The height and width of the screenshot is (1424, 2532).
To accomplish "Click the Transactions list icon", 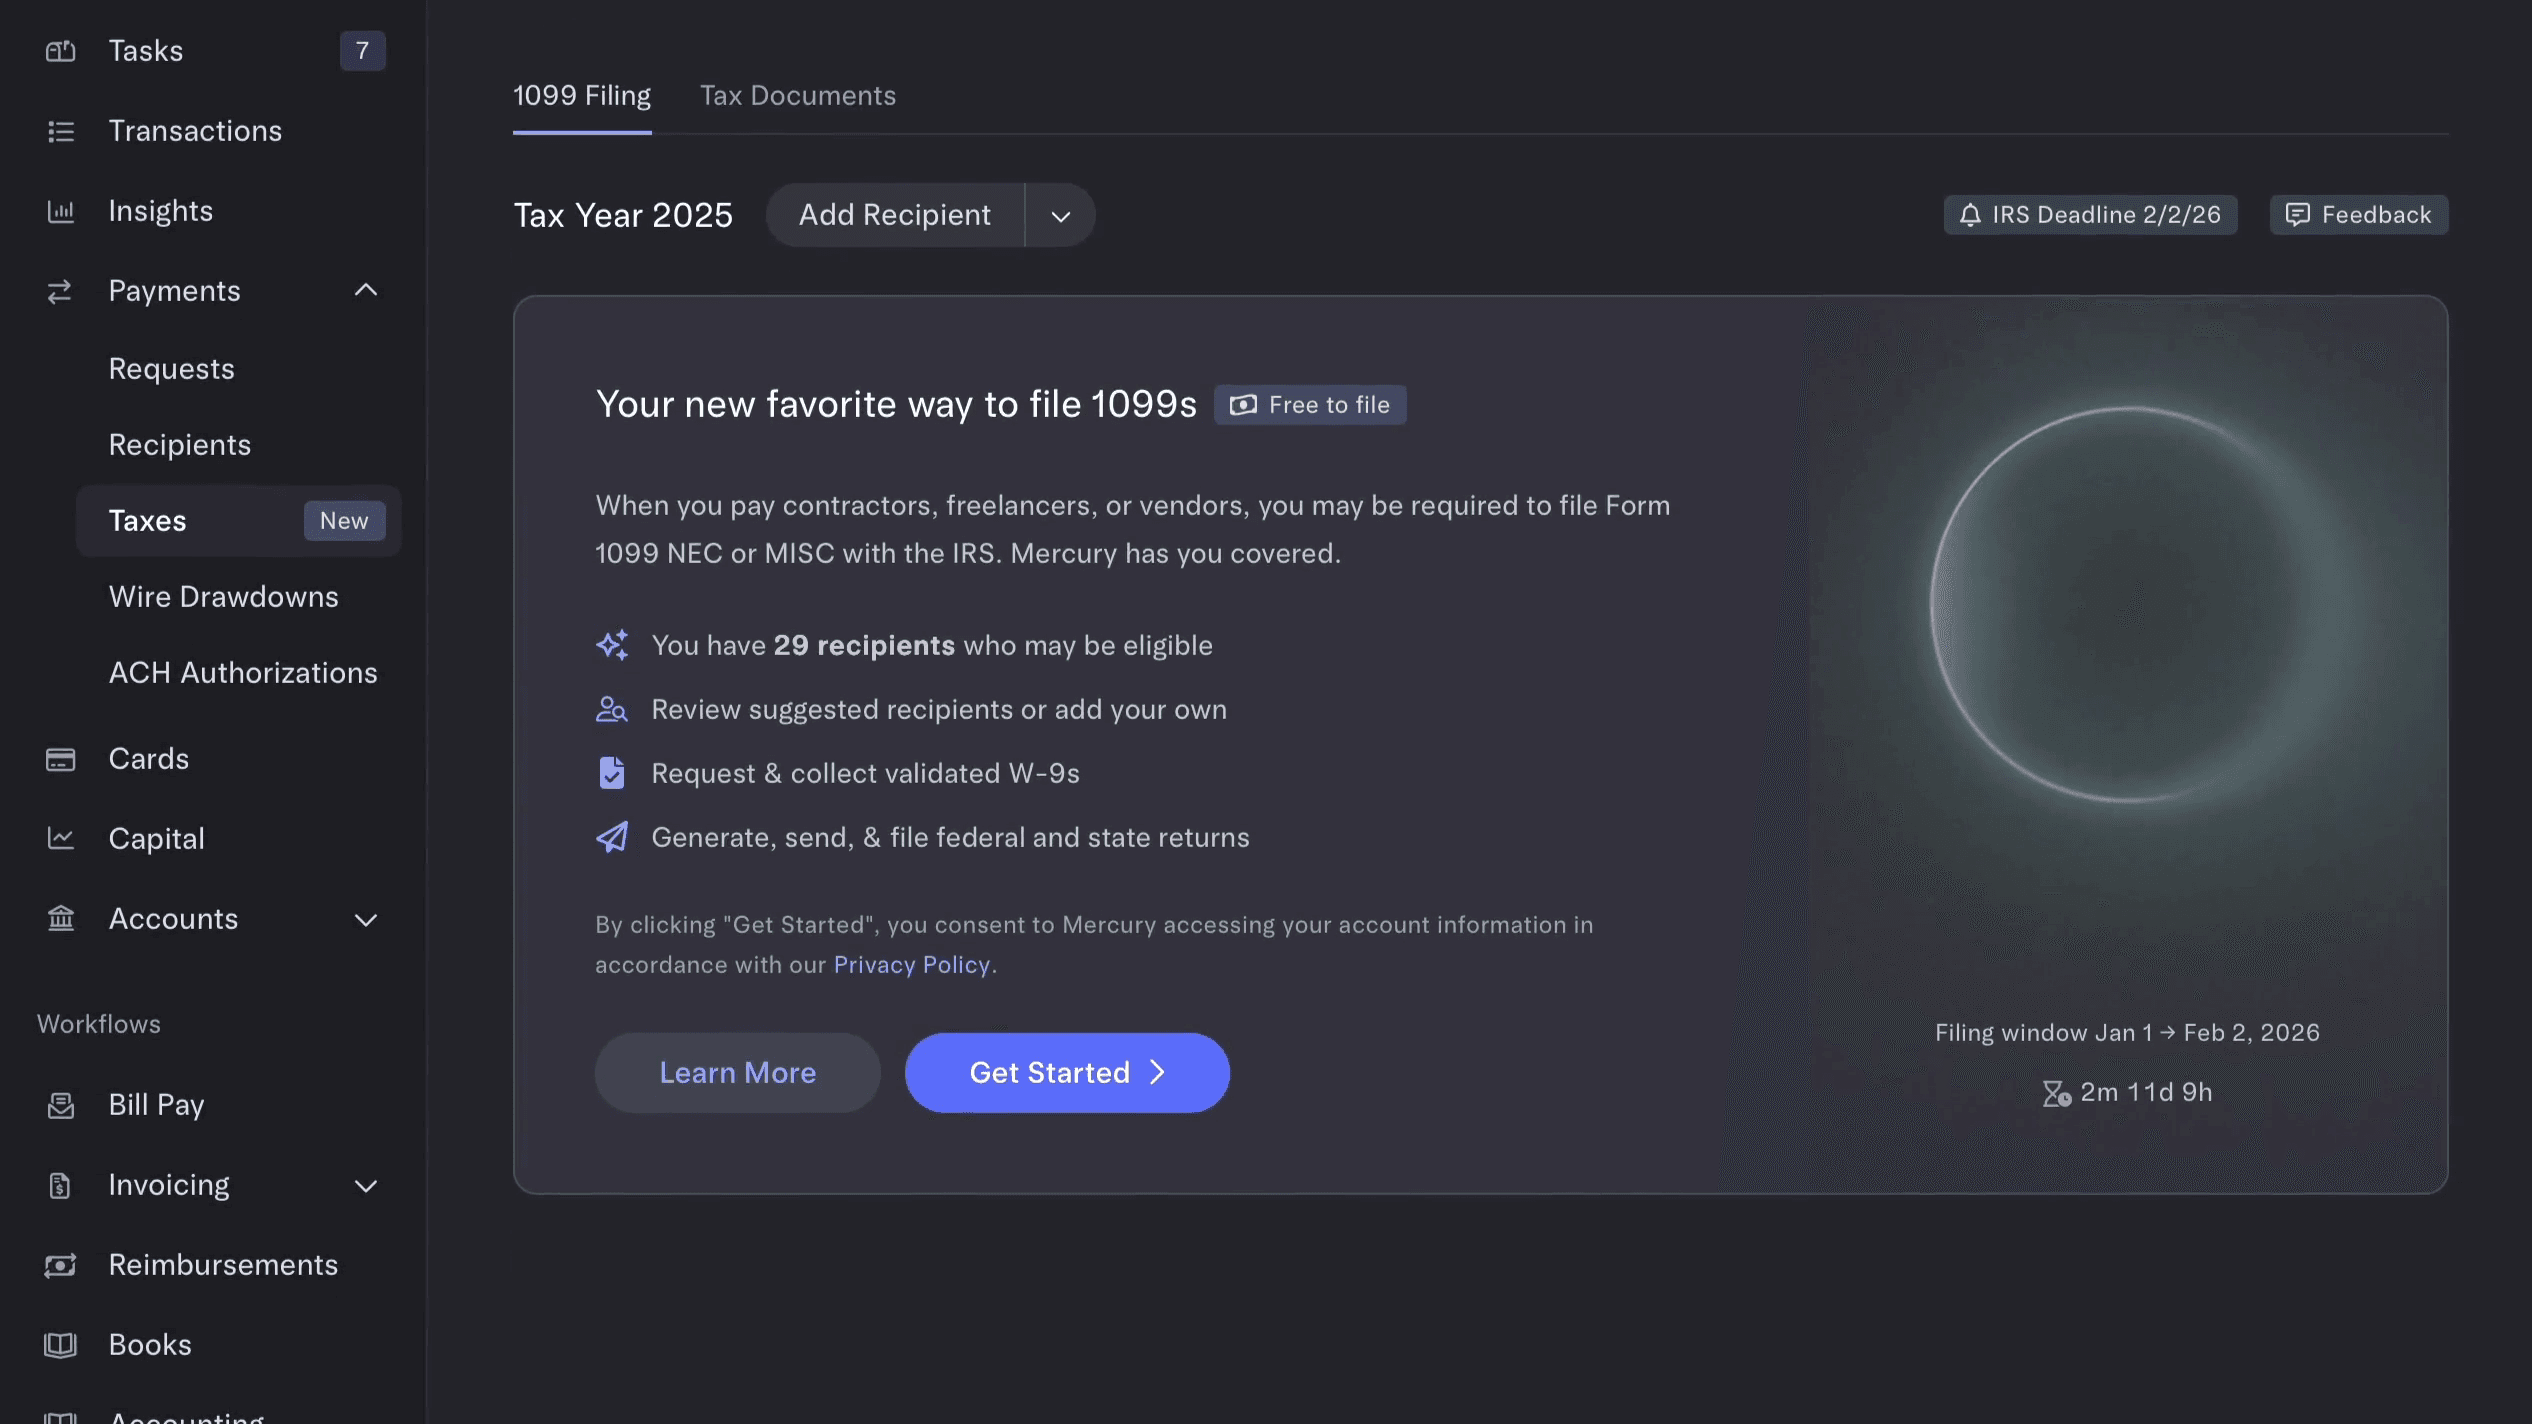I will point(60,131).
